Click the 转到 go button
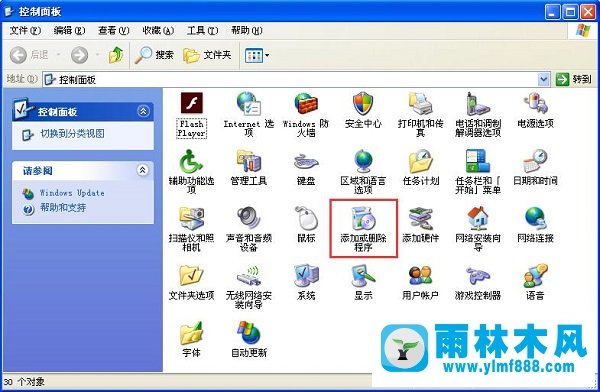This screenshot has width=600, height=392. [574, 79]
